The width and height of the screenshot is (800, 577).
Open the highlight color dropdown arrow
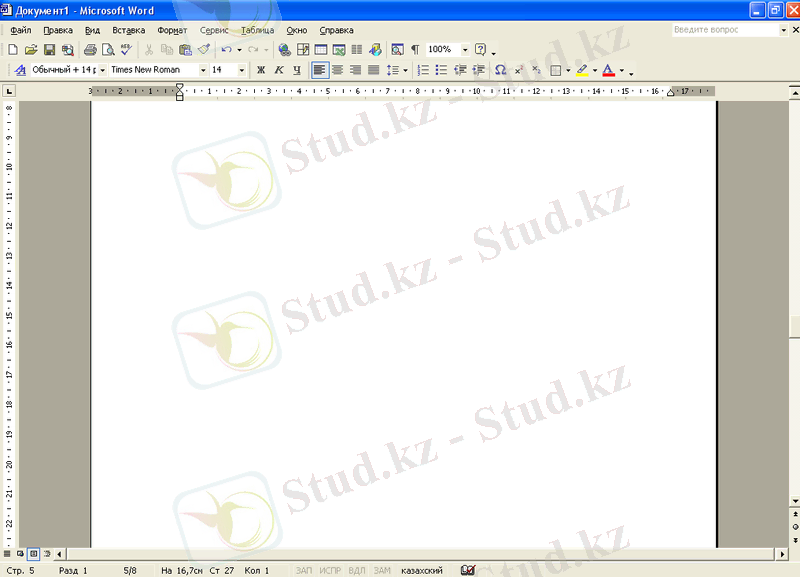[x=595, y=70]
